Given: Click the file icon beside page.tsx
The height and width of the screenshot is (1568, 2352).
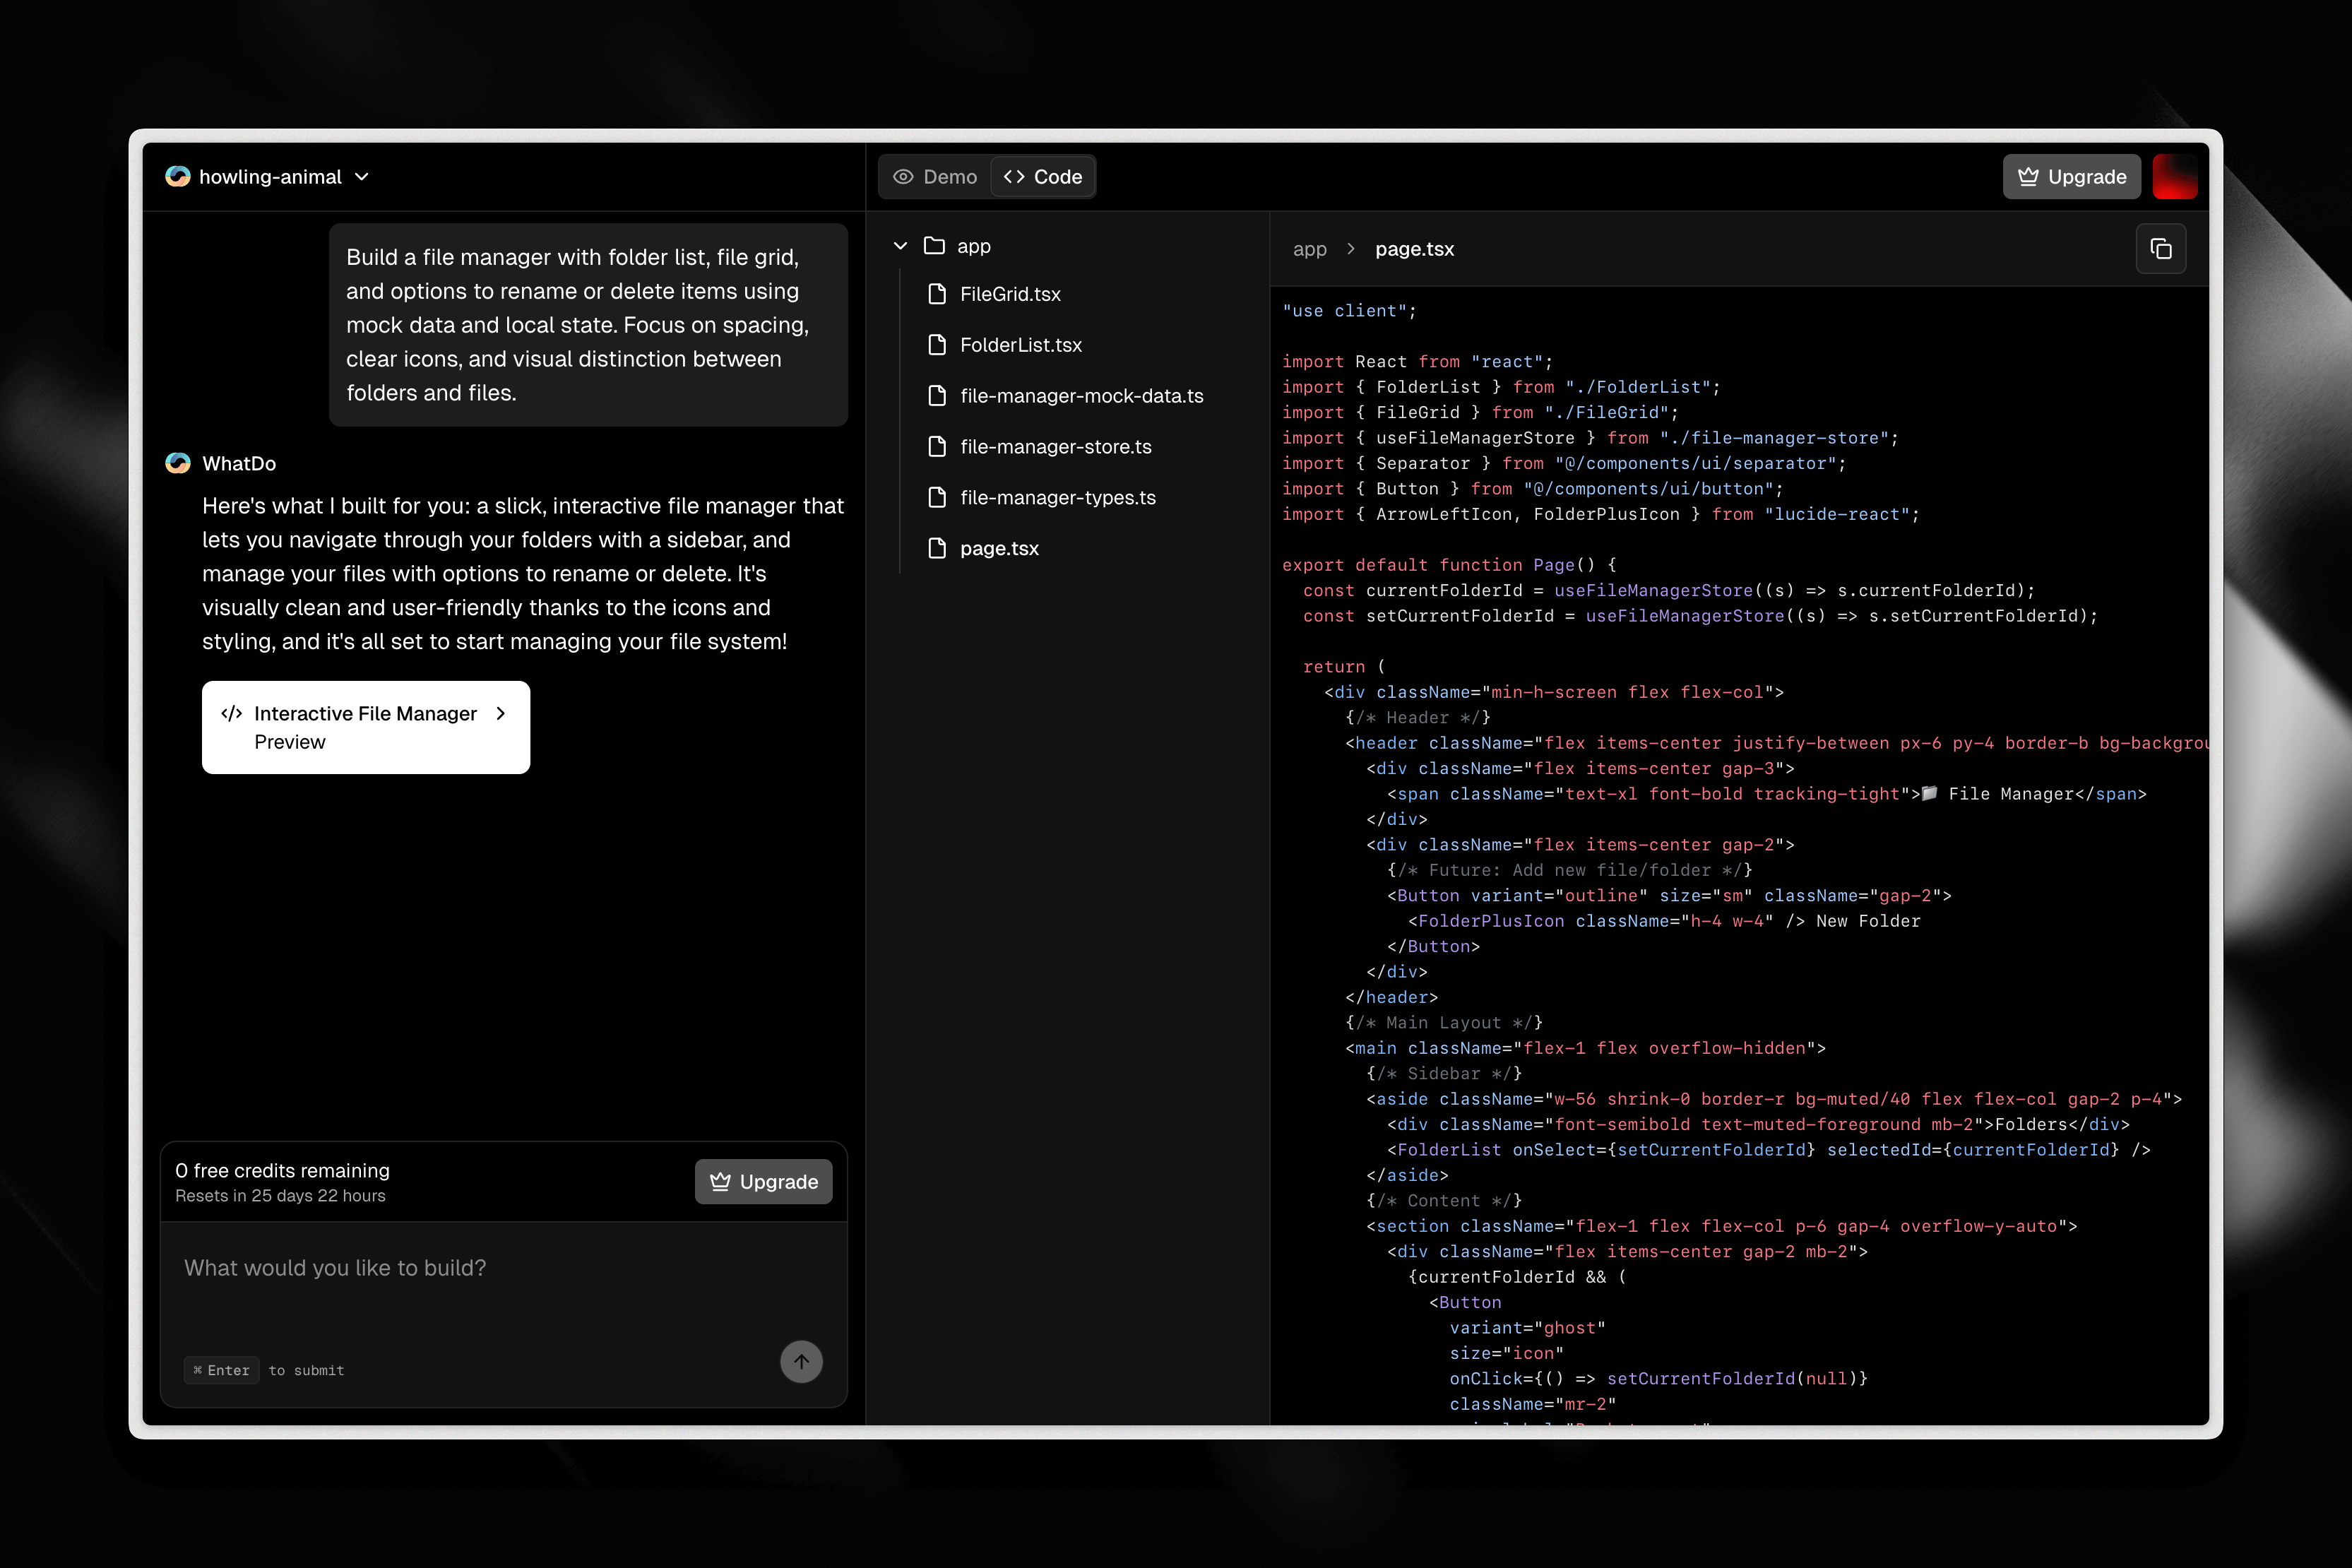Looking at the screenshot, I should (937, 549).
